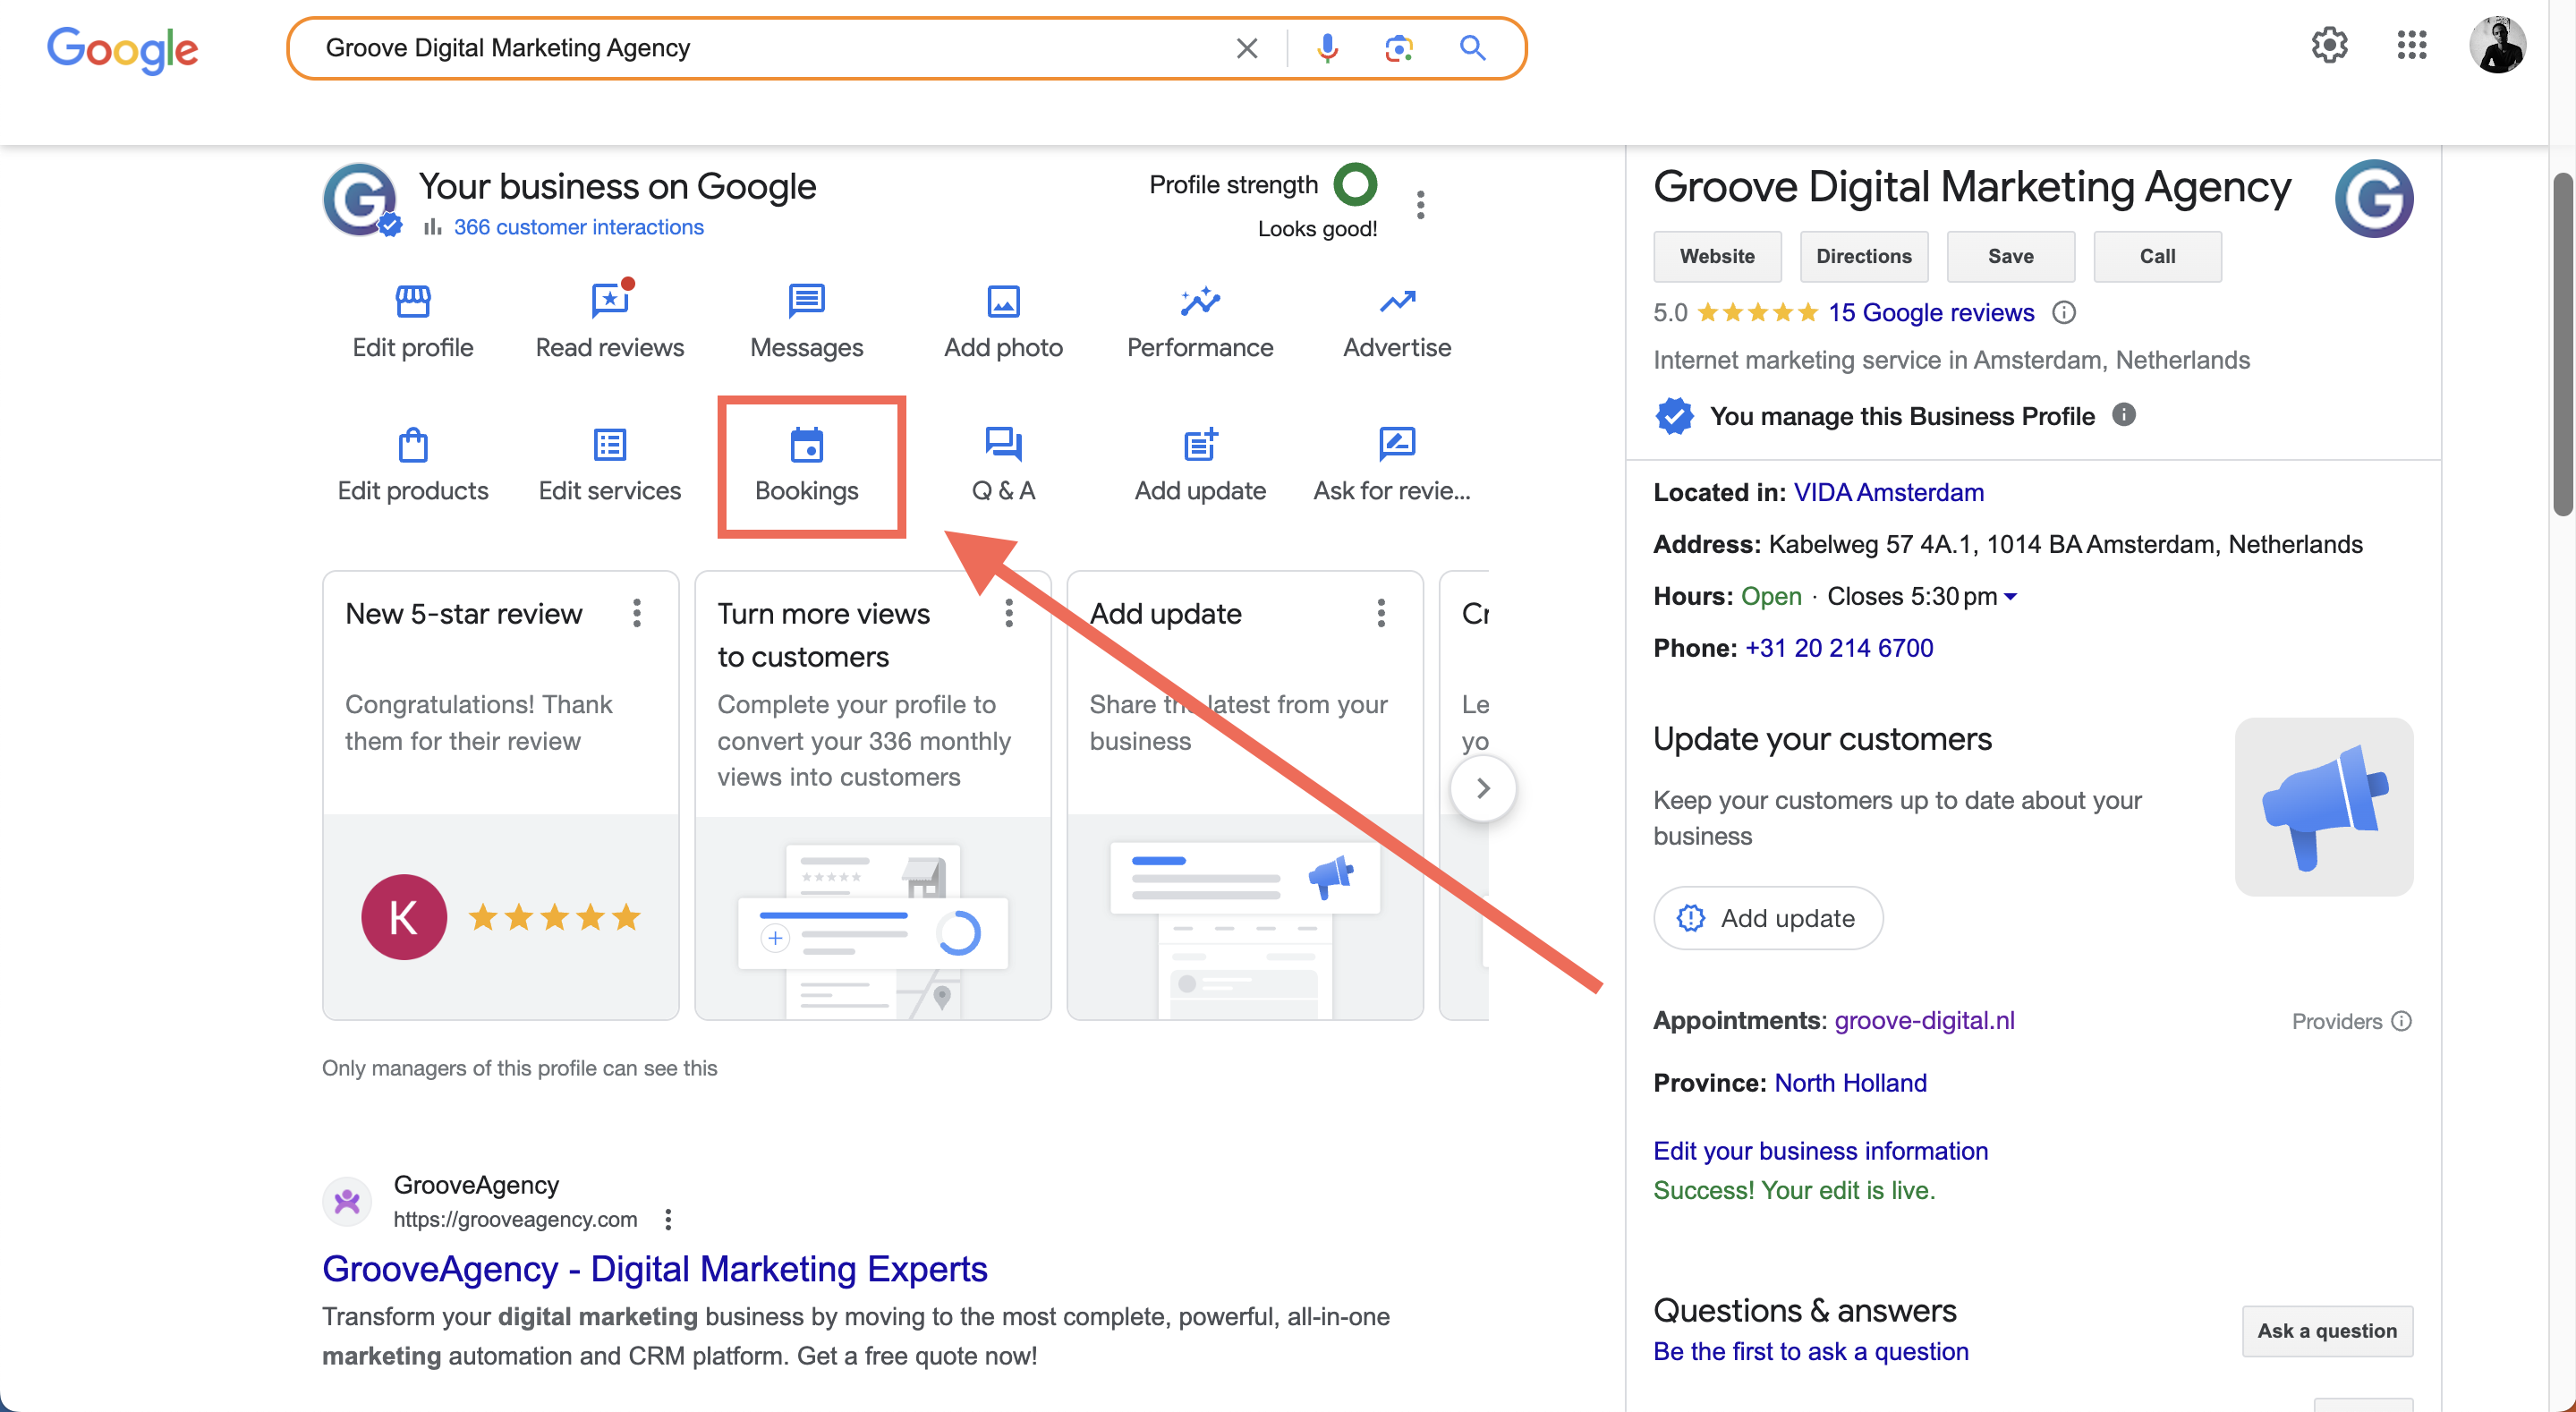The image size is (2576, 1412).
Task: Click Be the first to ask a question
Action: pos(1810,1352)
